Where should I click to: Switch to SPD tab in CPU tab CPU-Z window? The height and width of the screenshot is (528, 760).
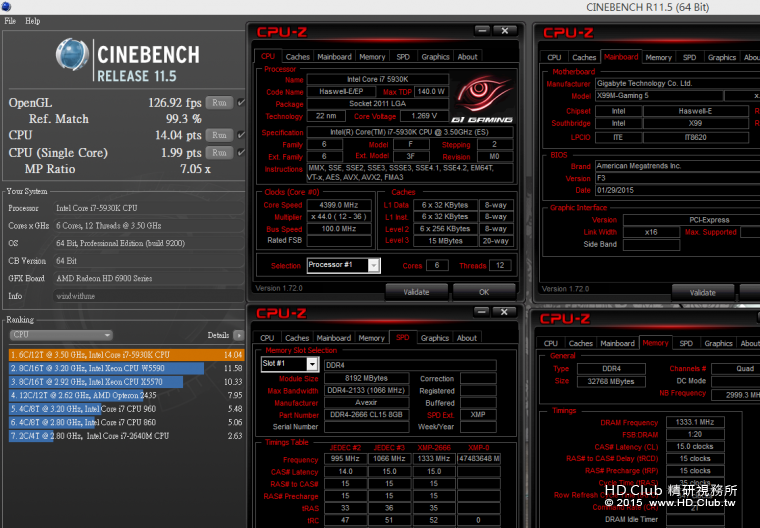pyautogui.click(x=403, y=57)
